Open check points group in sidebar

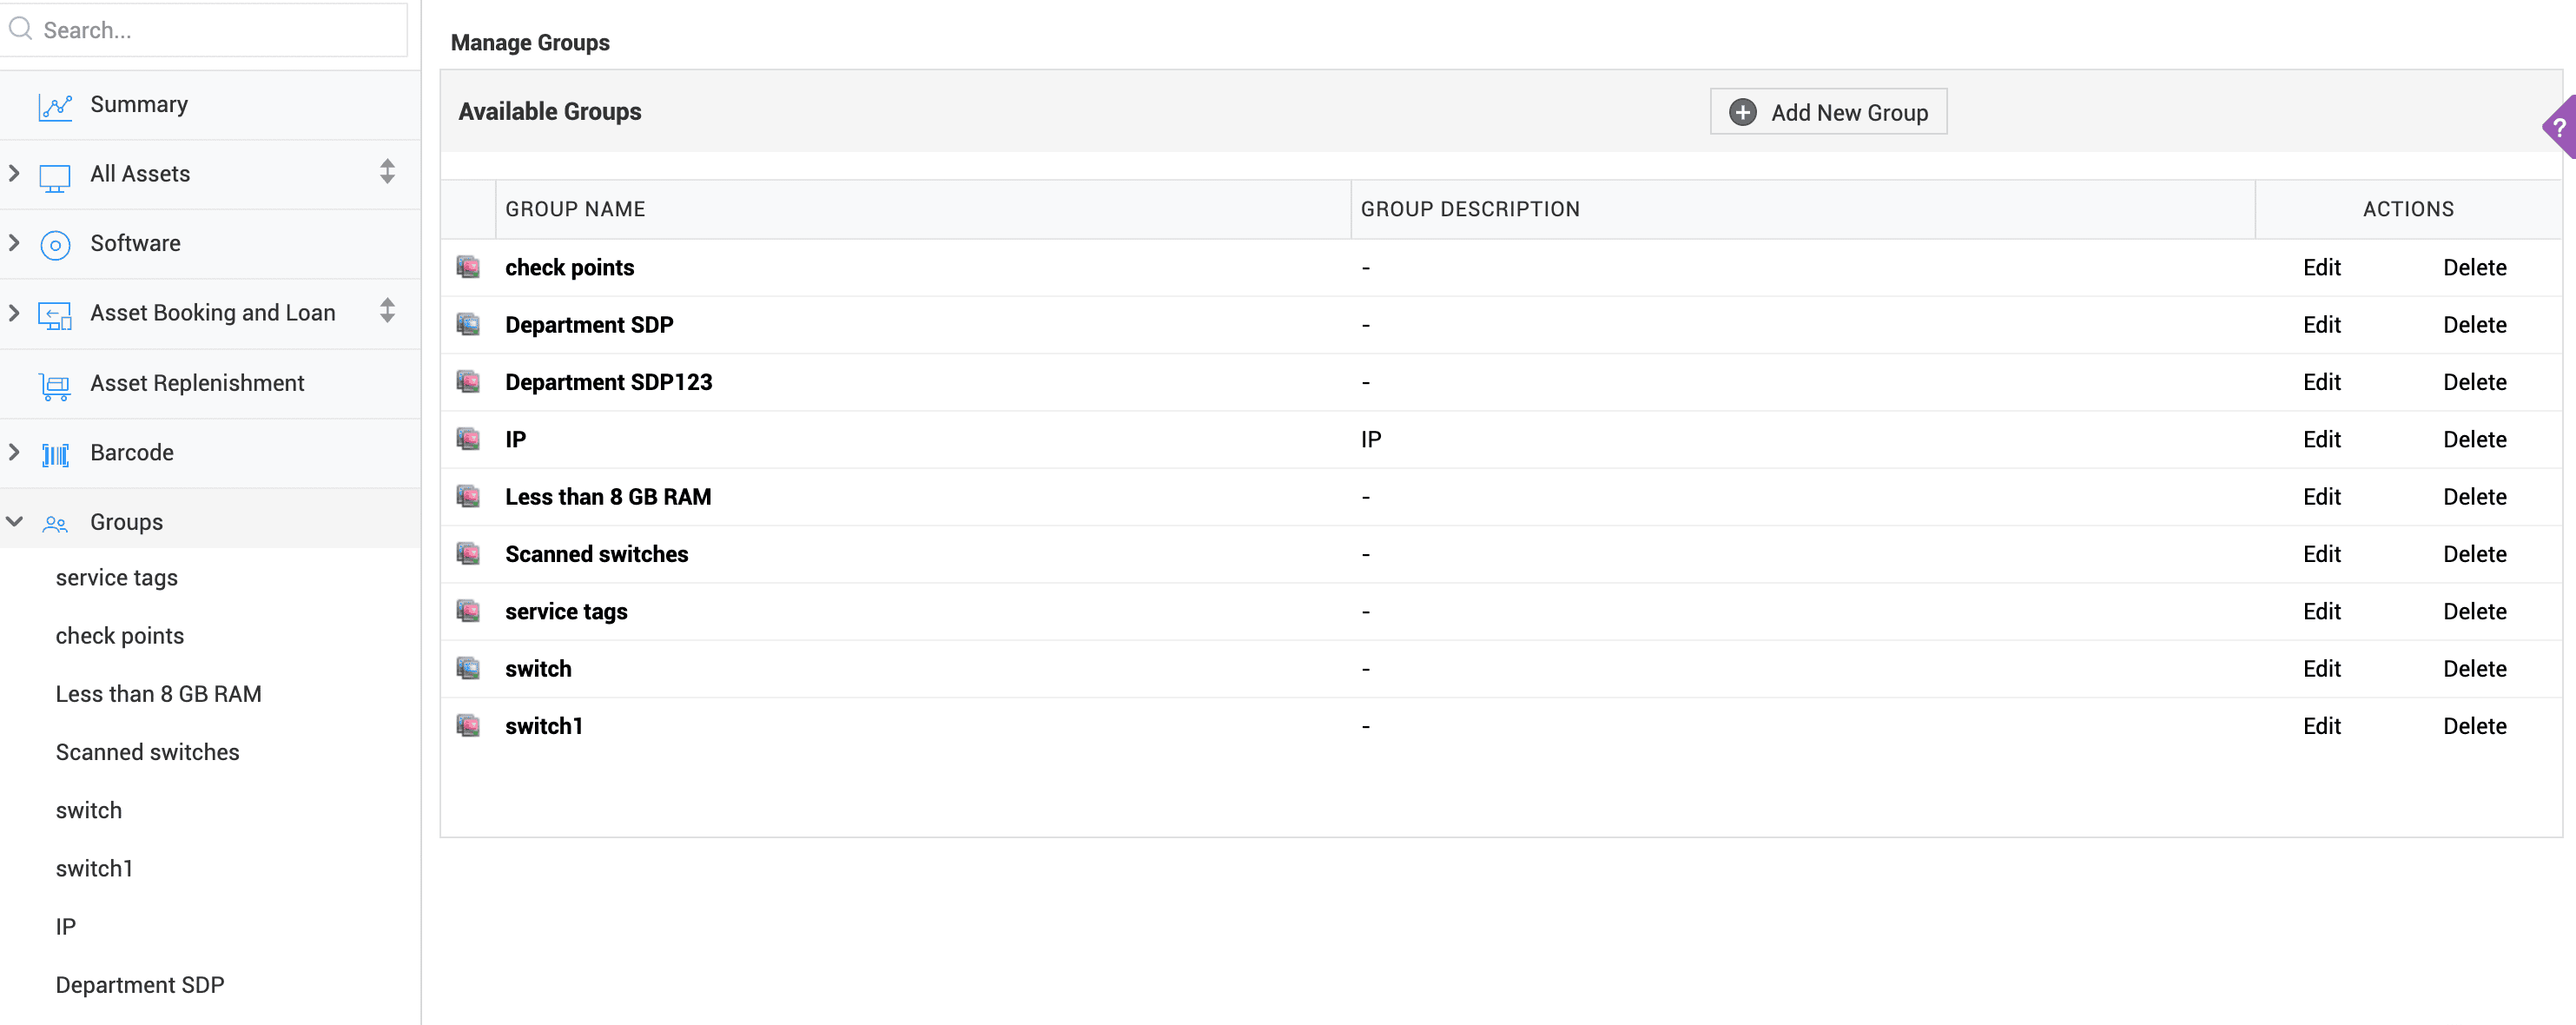[x=120, y=637]
